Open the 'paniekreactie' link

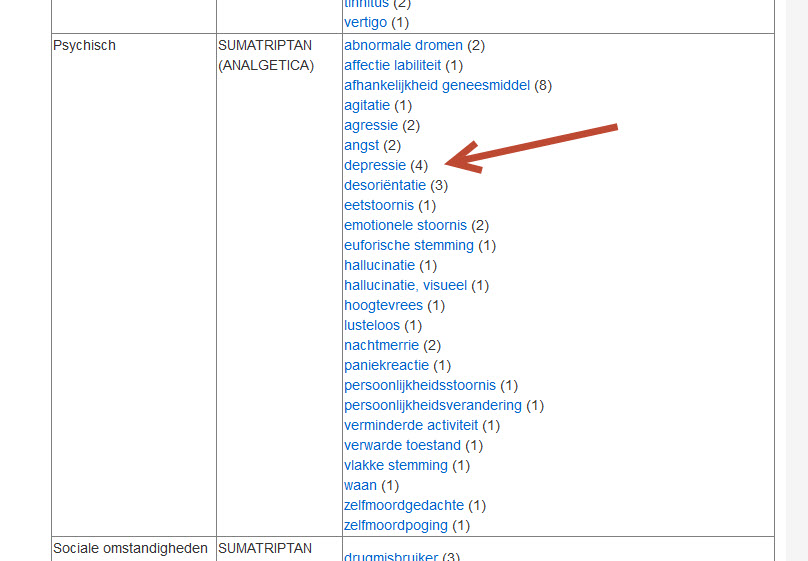point(386,365)
